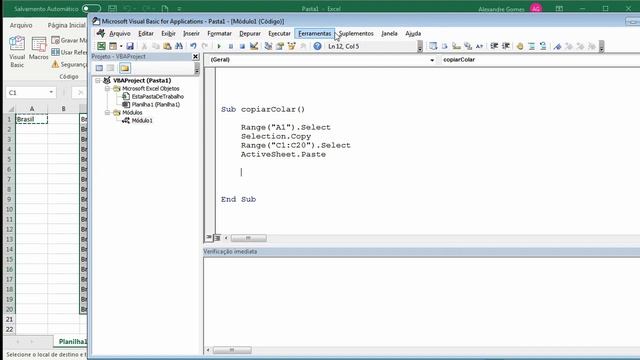This screenshot has width=640, height=360.
Task: Click the Reset stop icon
Action: tap(242, 46)
